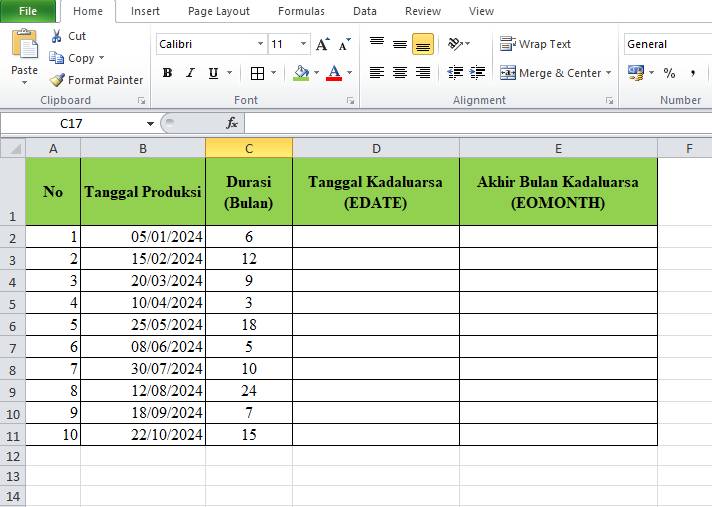Apply Accounting Number Format icon

point(636,73)
